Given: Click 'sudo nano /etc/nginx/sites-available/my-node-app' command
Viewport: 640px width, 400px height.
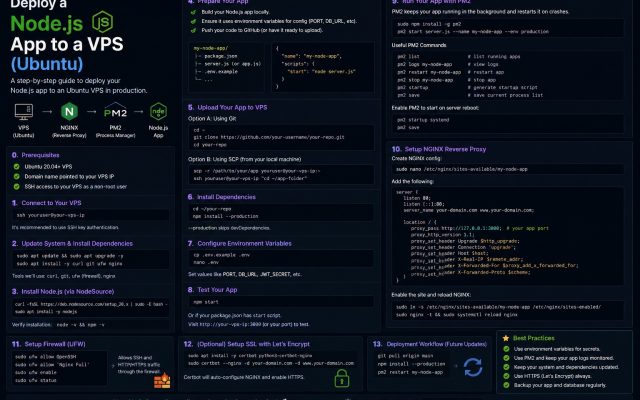Looking at the screenshot, I should [462, 169].
